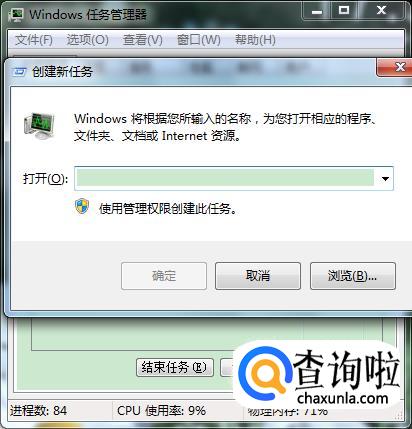This screenshot has height=429, width=412.
Task: Click the 创建新任务 dialog title icon
Action: (x=19, y=71)
